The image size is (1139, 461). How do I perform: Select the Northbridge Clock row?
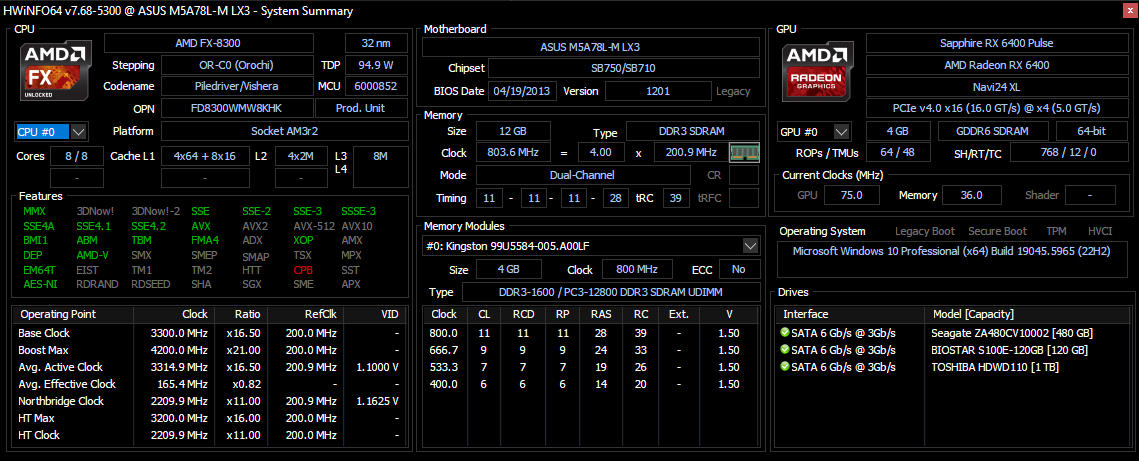point(211,401)
